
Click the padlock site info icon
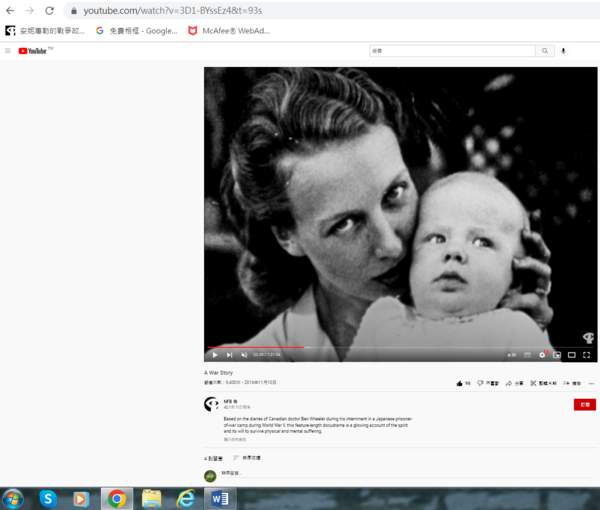coord(74,11)
